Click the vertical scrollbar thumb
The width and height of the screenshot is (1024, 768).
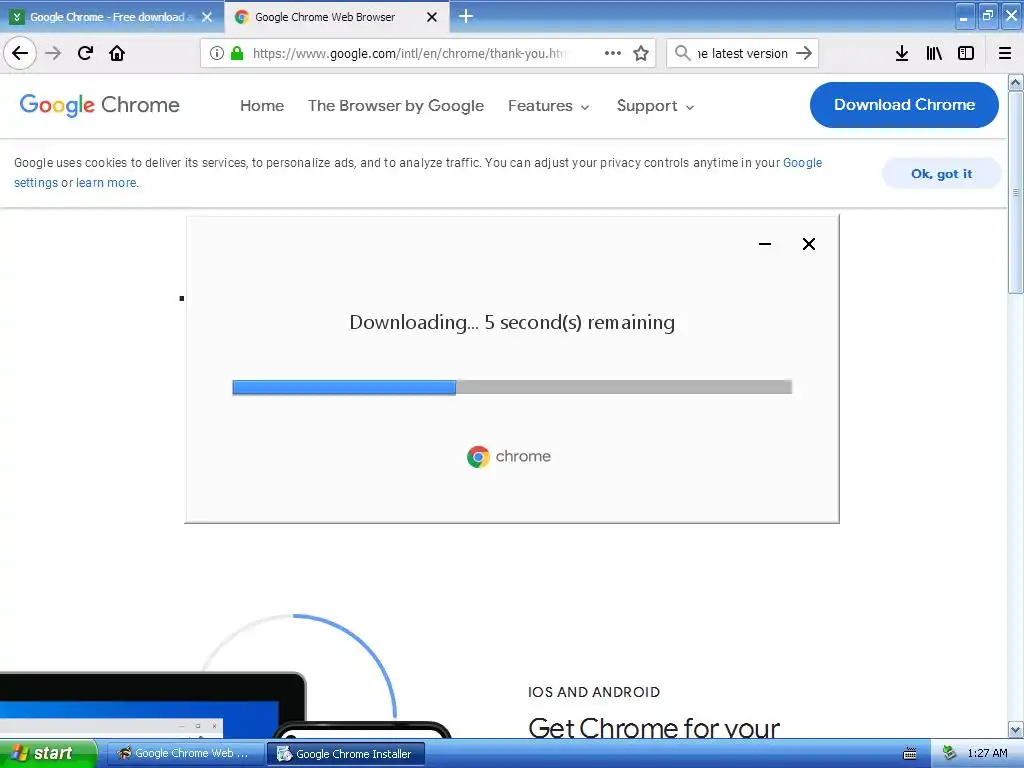1016,193
